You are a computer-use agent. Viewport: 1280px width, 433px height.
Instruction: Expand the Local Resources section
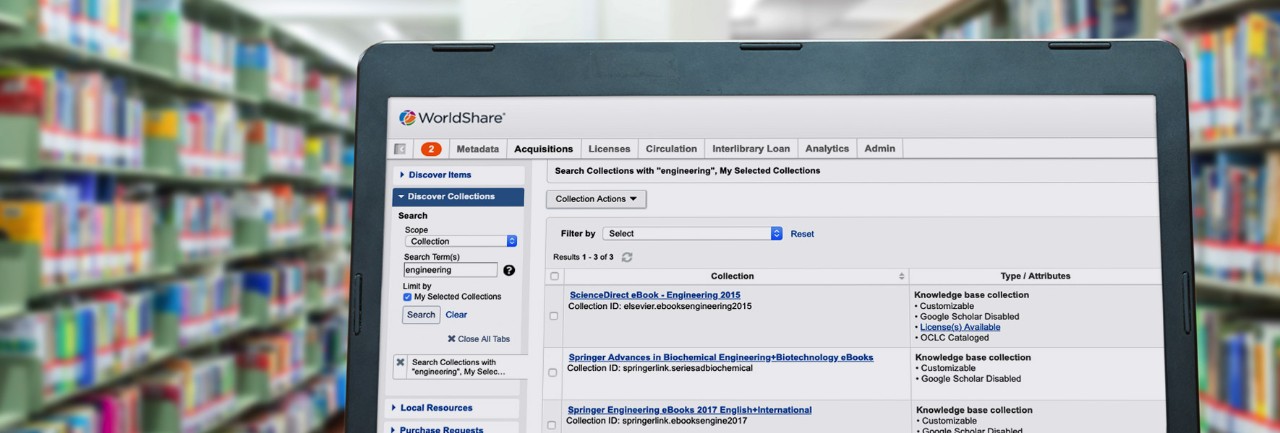pos(436,408)
